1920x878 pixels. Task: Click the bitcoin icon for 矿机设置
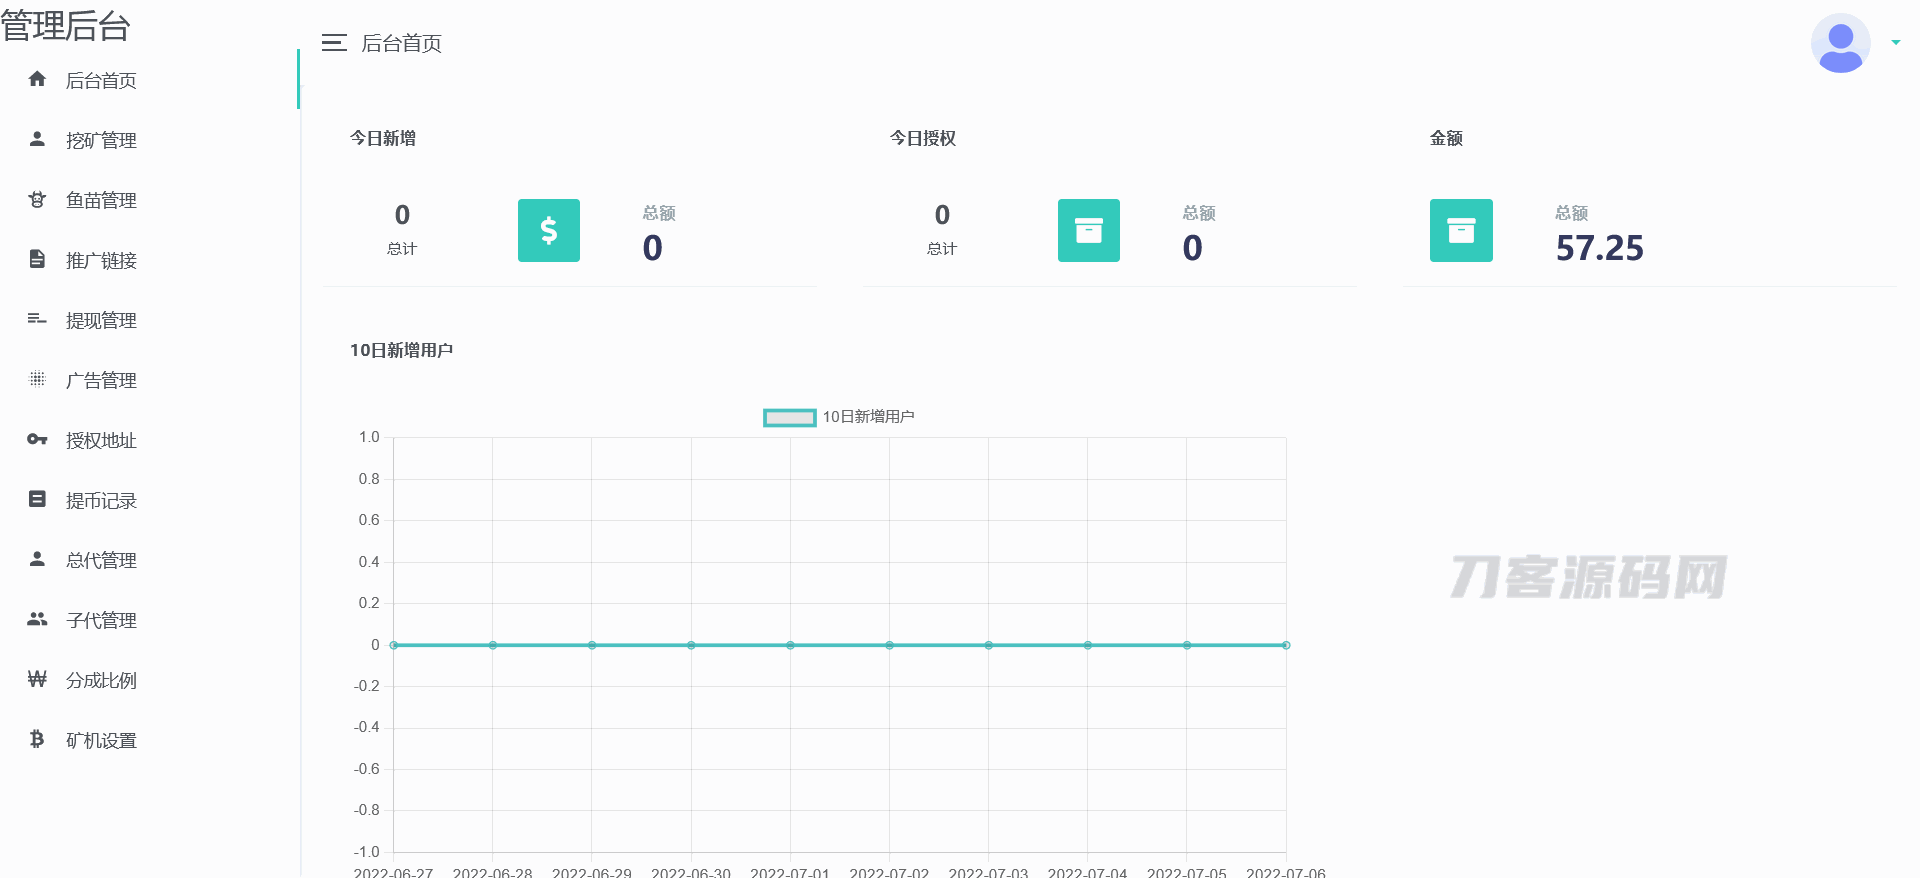pyautogui.click(x=37, y=739)
